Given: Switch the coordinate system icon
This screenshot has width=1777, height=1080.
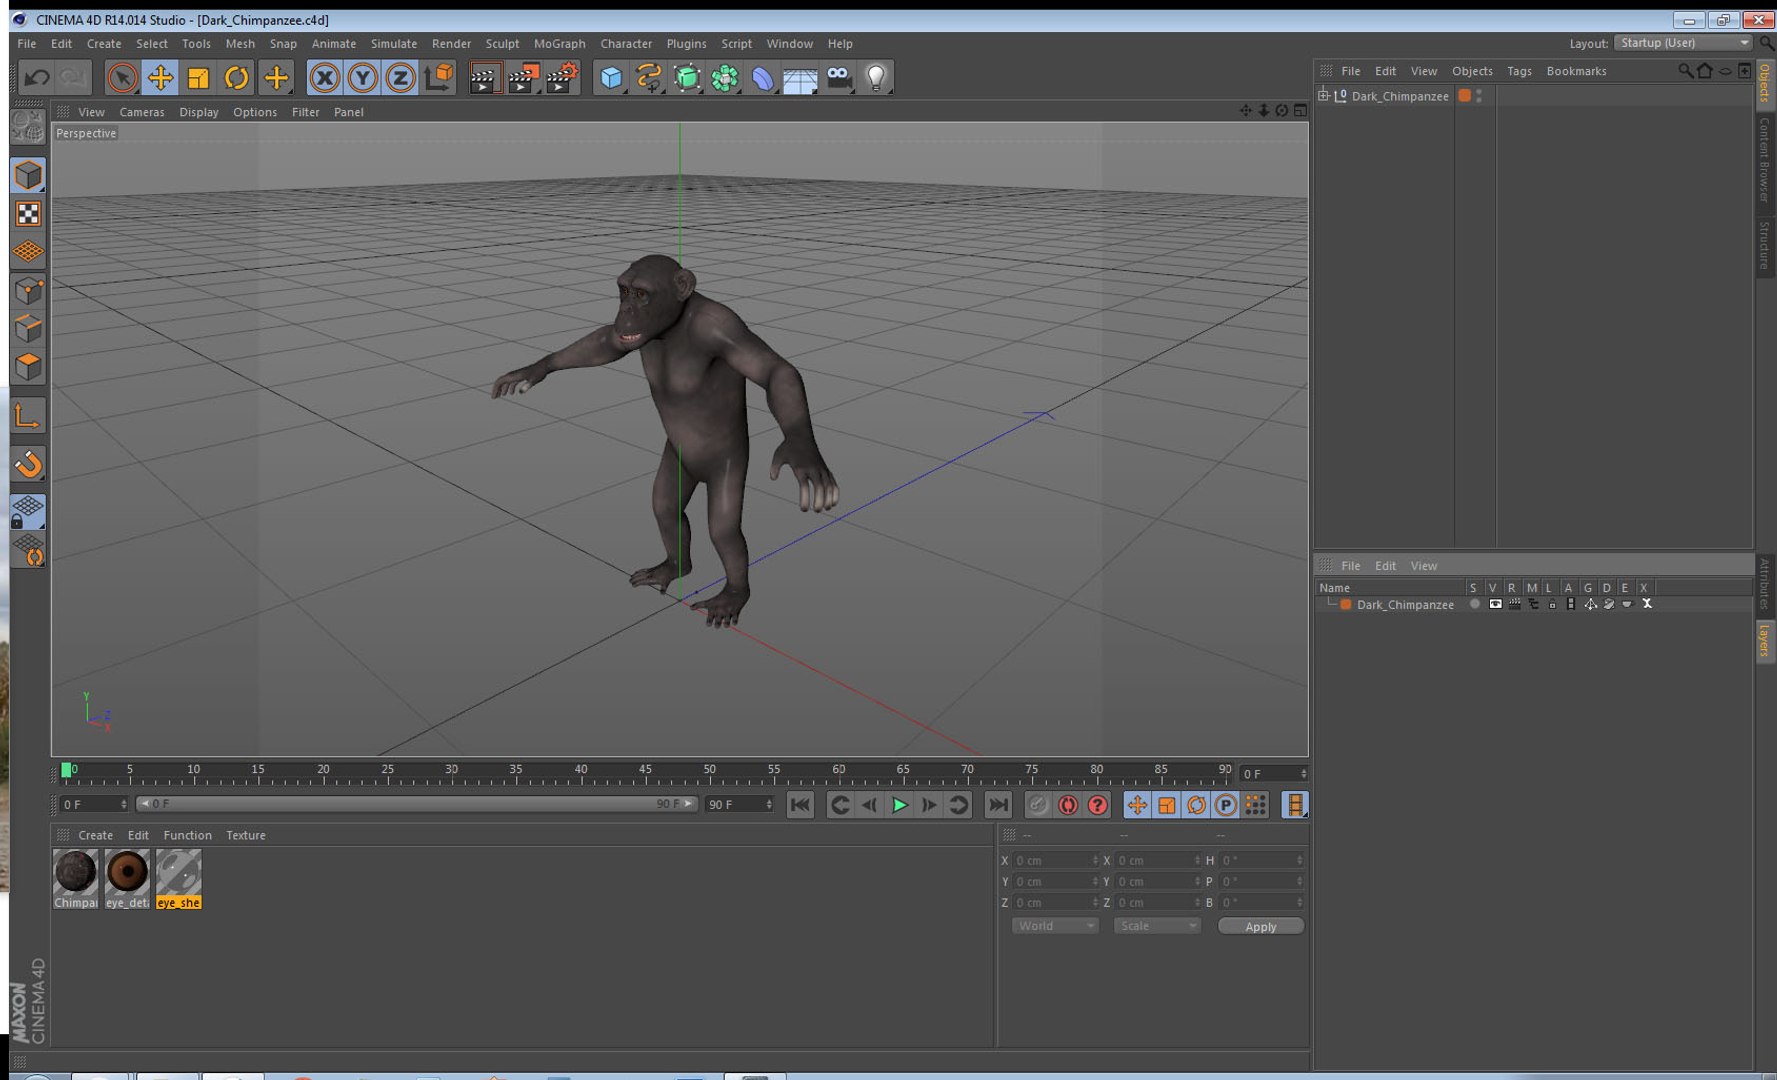Looking at the screenshot, I should coord(438,78).
